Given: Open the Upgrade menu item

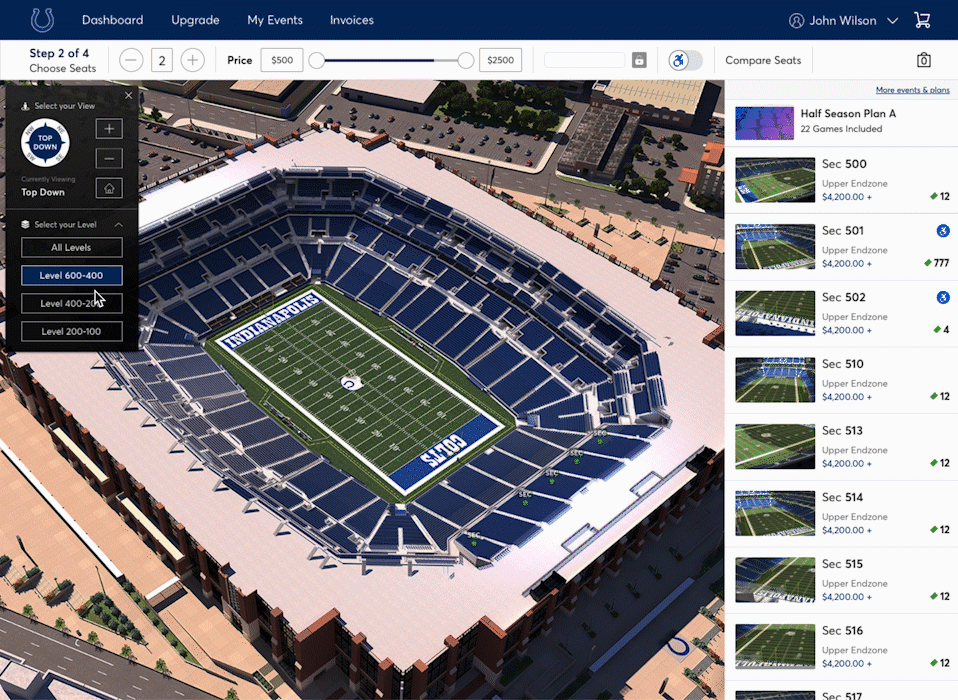Looking at the screenshot, I should pos(195,20).
